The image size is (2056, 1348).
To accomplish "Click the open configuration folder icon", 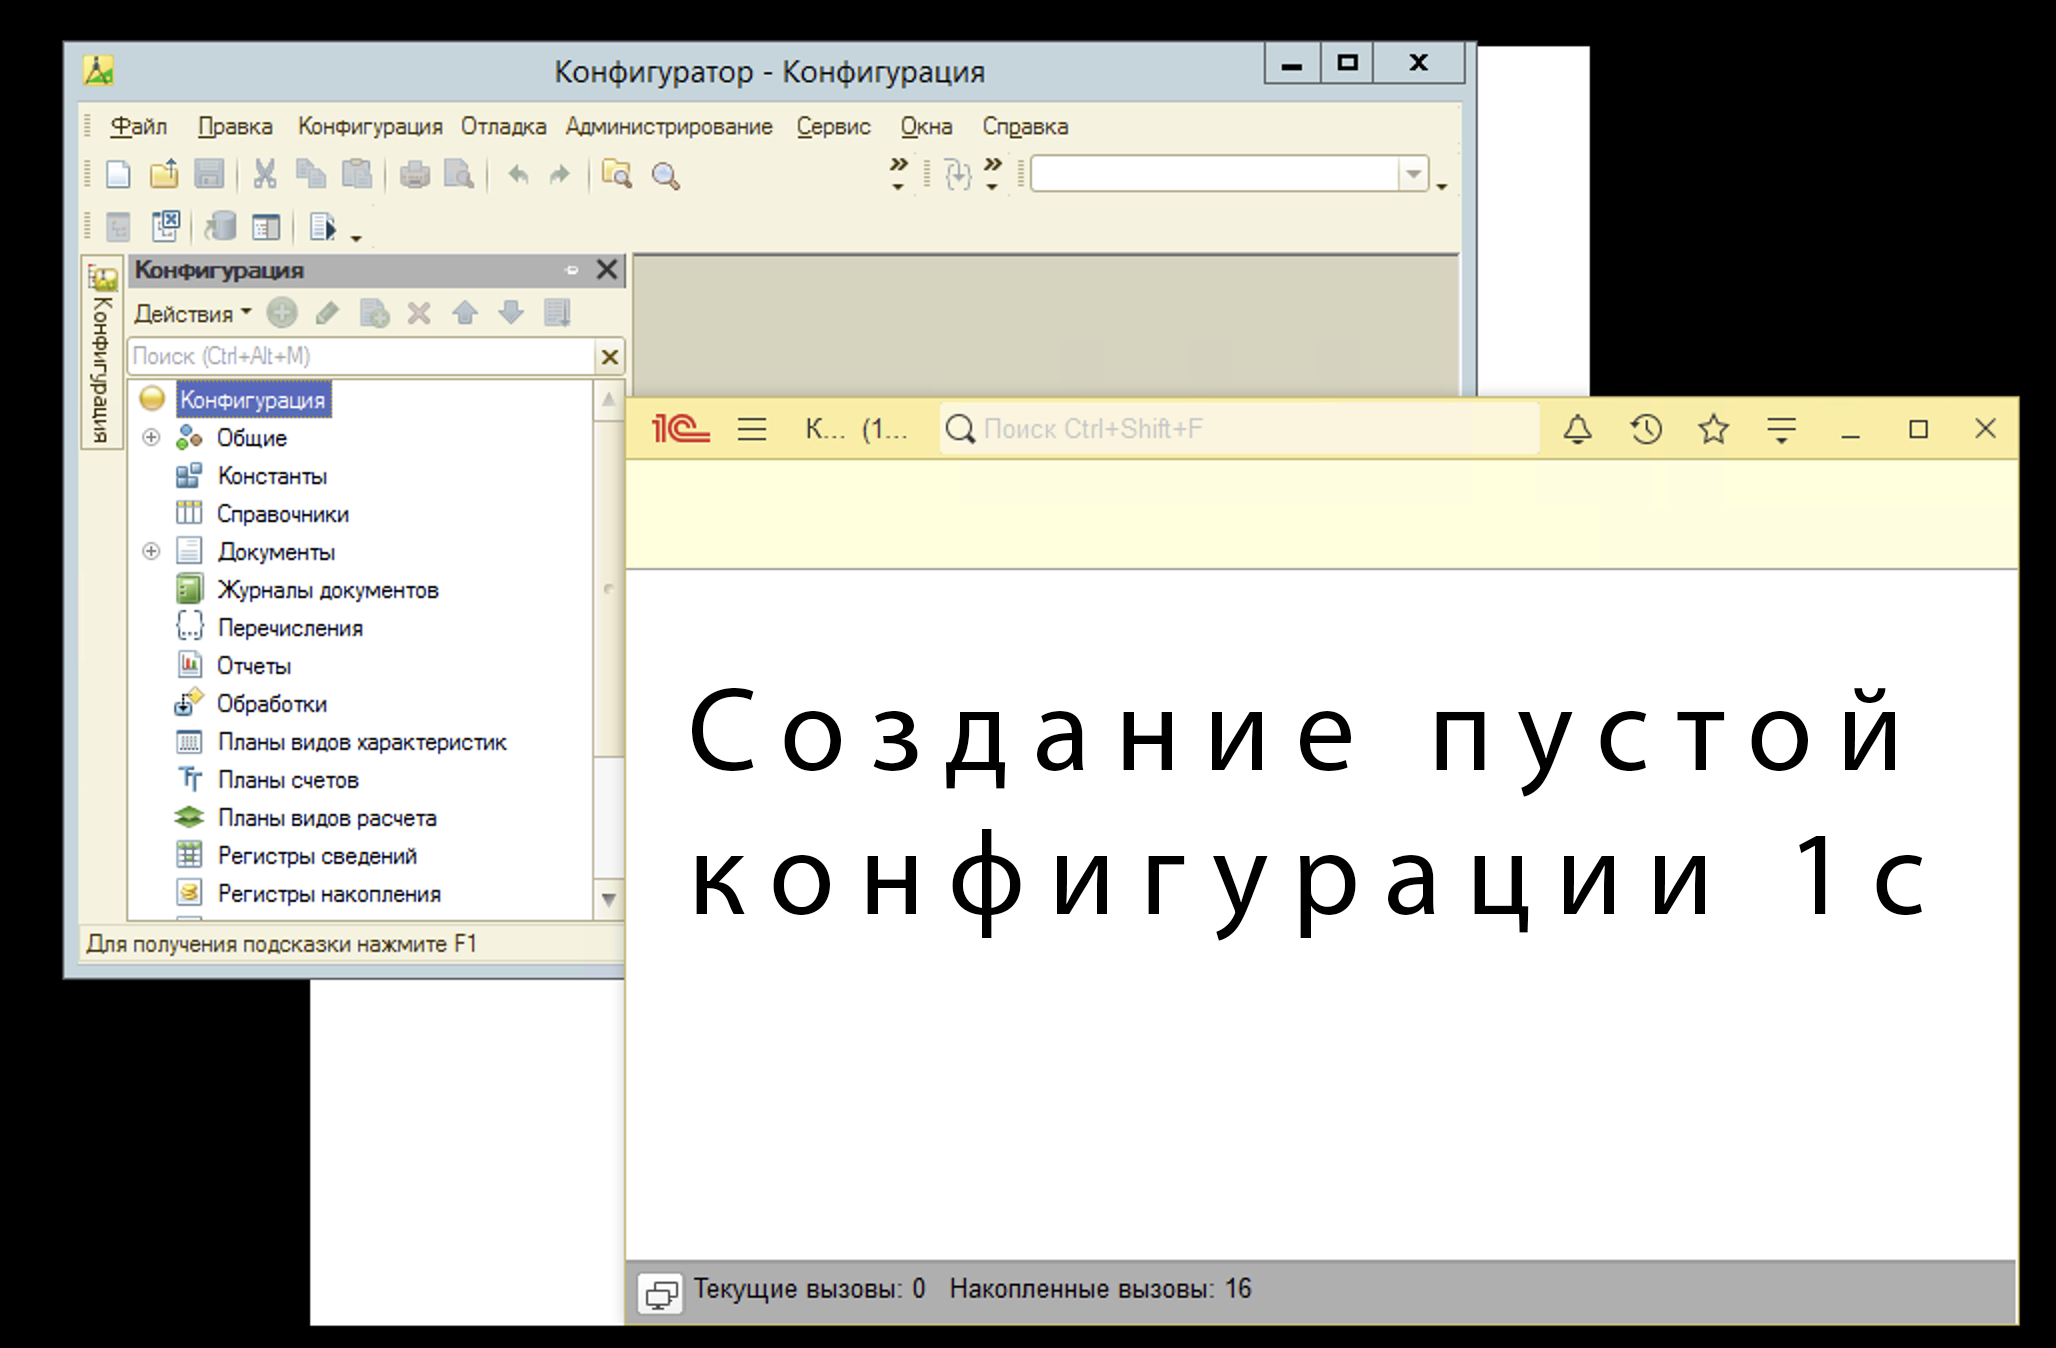I will (164, 175).
